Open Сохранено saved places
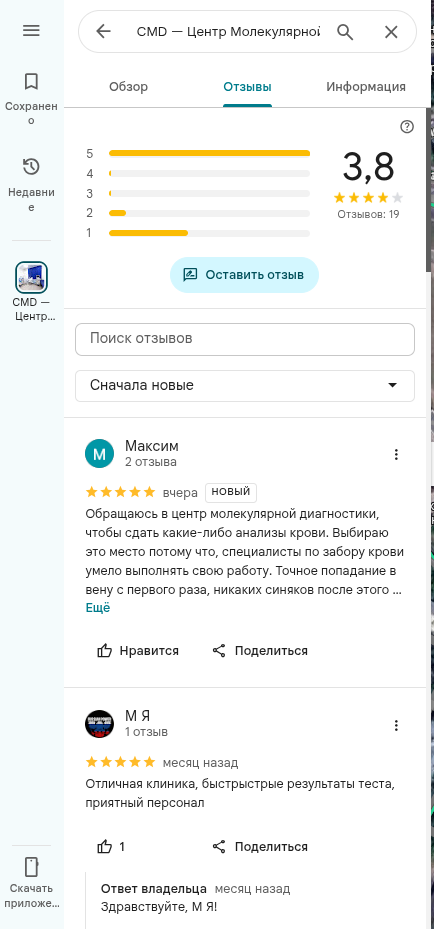 click(31, 99)
